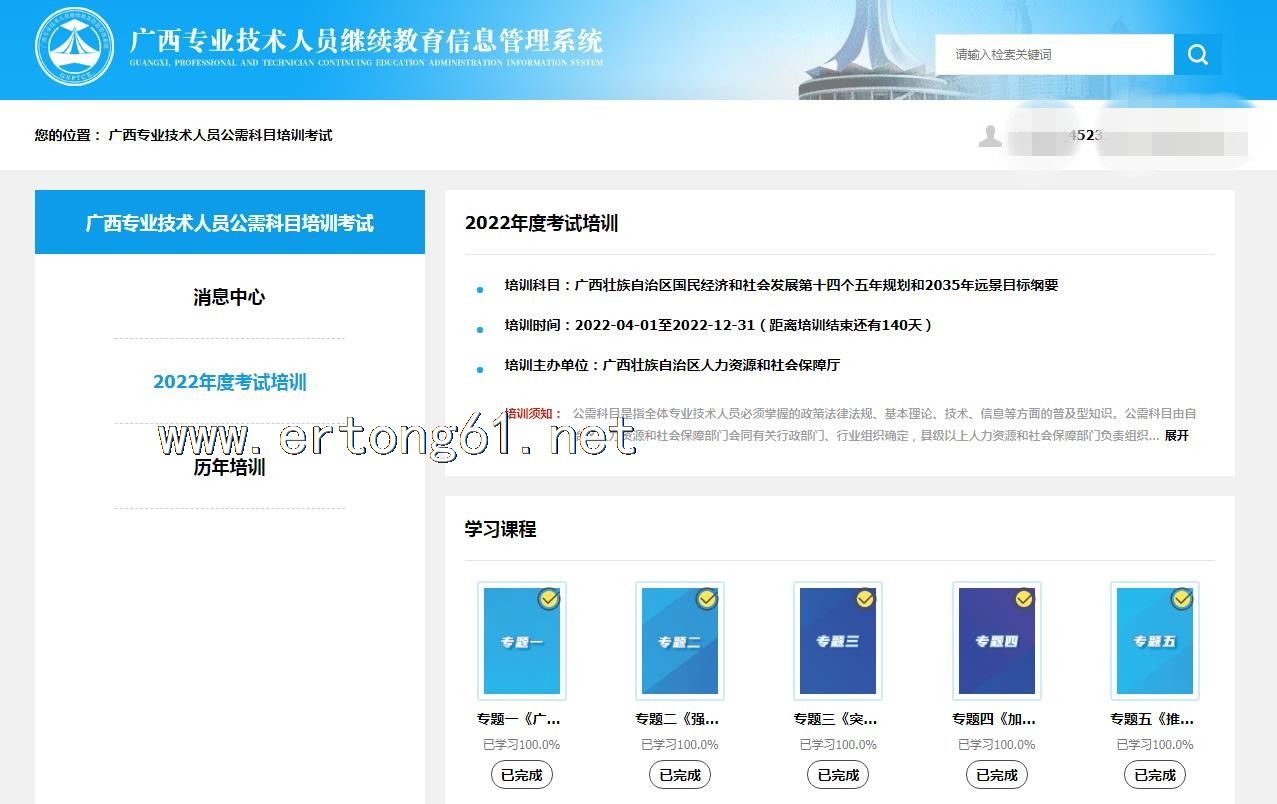Click the breadcrumb link 广西专业技术人员公需科目培训考试
1277x804 pixels.
pyautogui.click(x=220, y=135)
